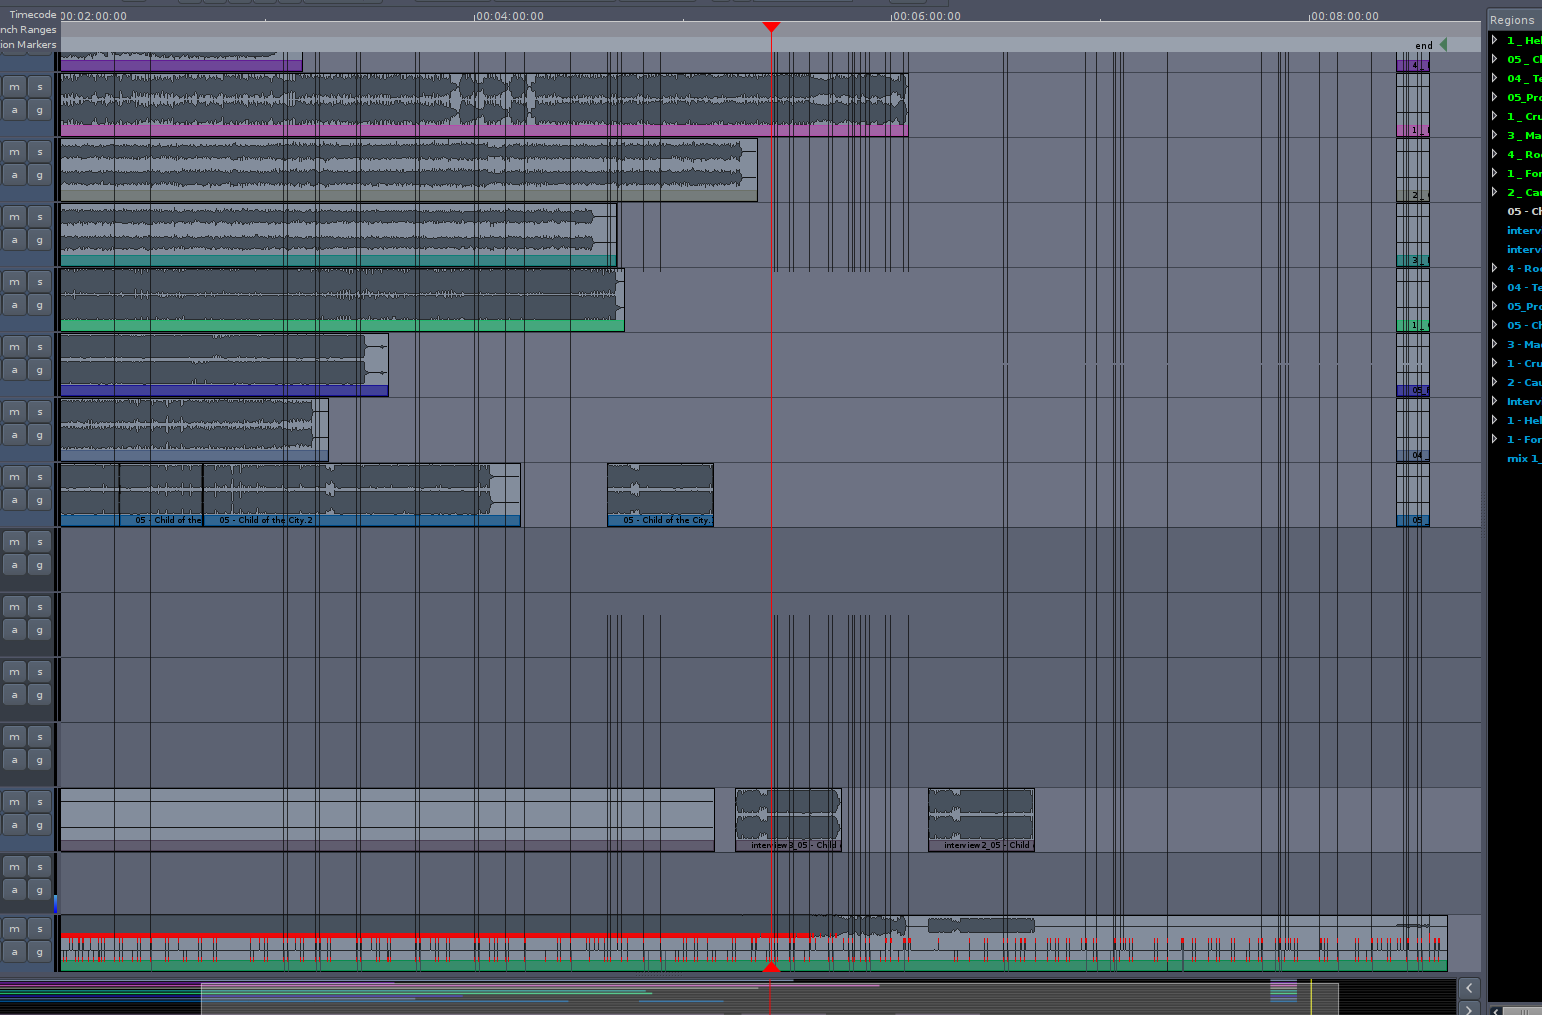The height and width of the screenshot is (1015, 1542).
Task: Click the red playhead triangle in ruler
Action: (x=771, y=27)
